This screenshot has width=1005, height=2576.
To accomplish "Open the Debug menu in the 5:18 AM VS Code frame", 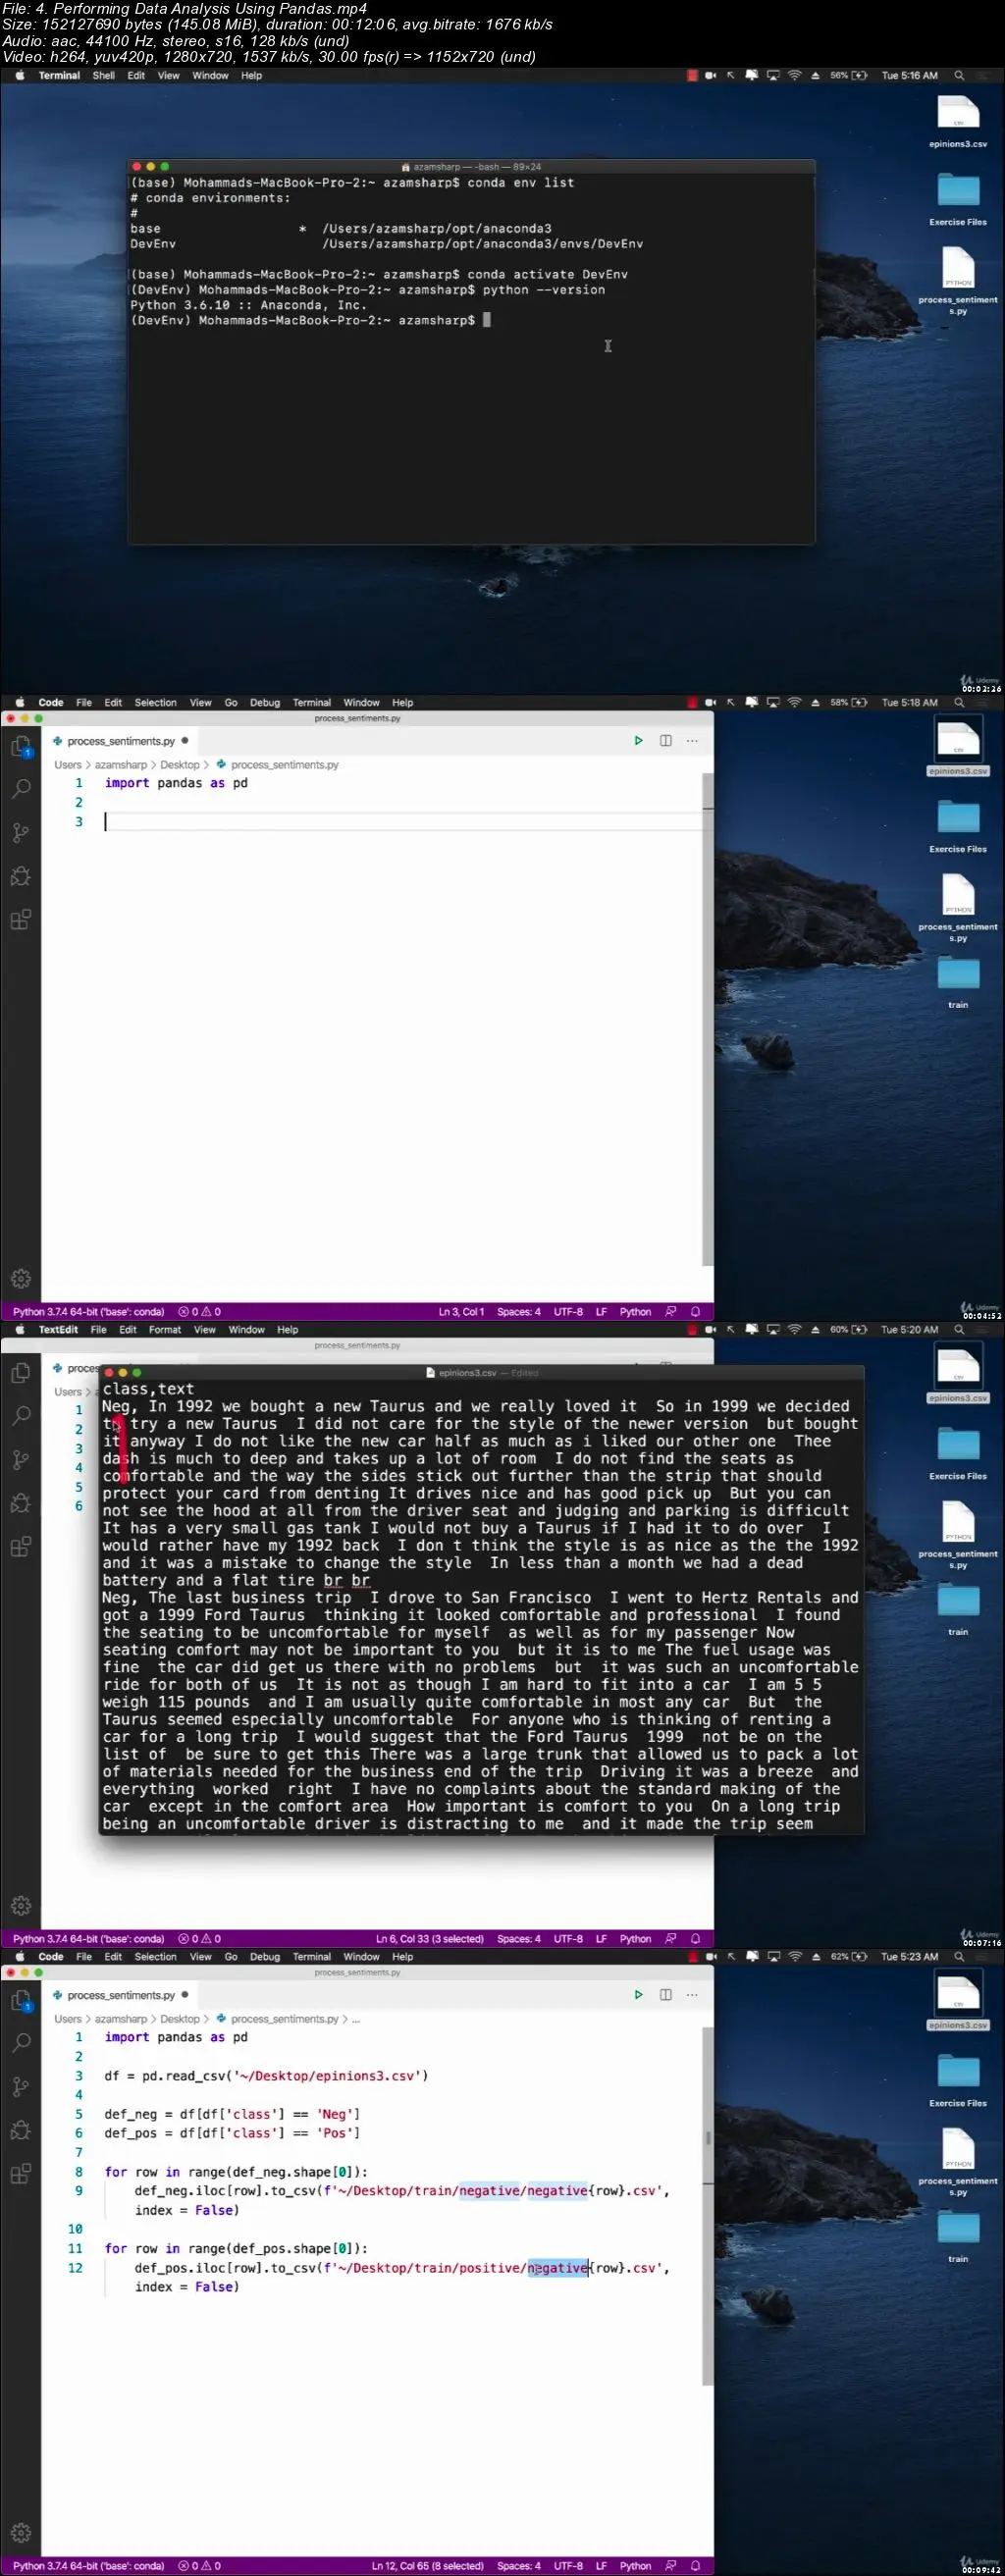I will click(x=265, y=703).
